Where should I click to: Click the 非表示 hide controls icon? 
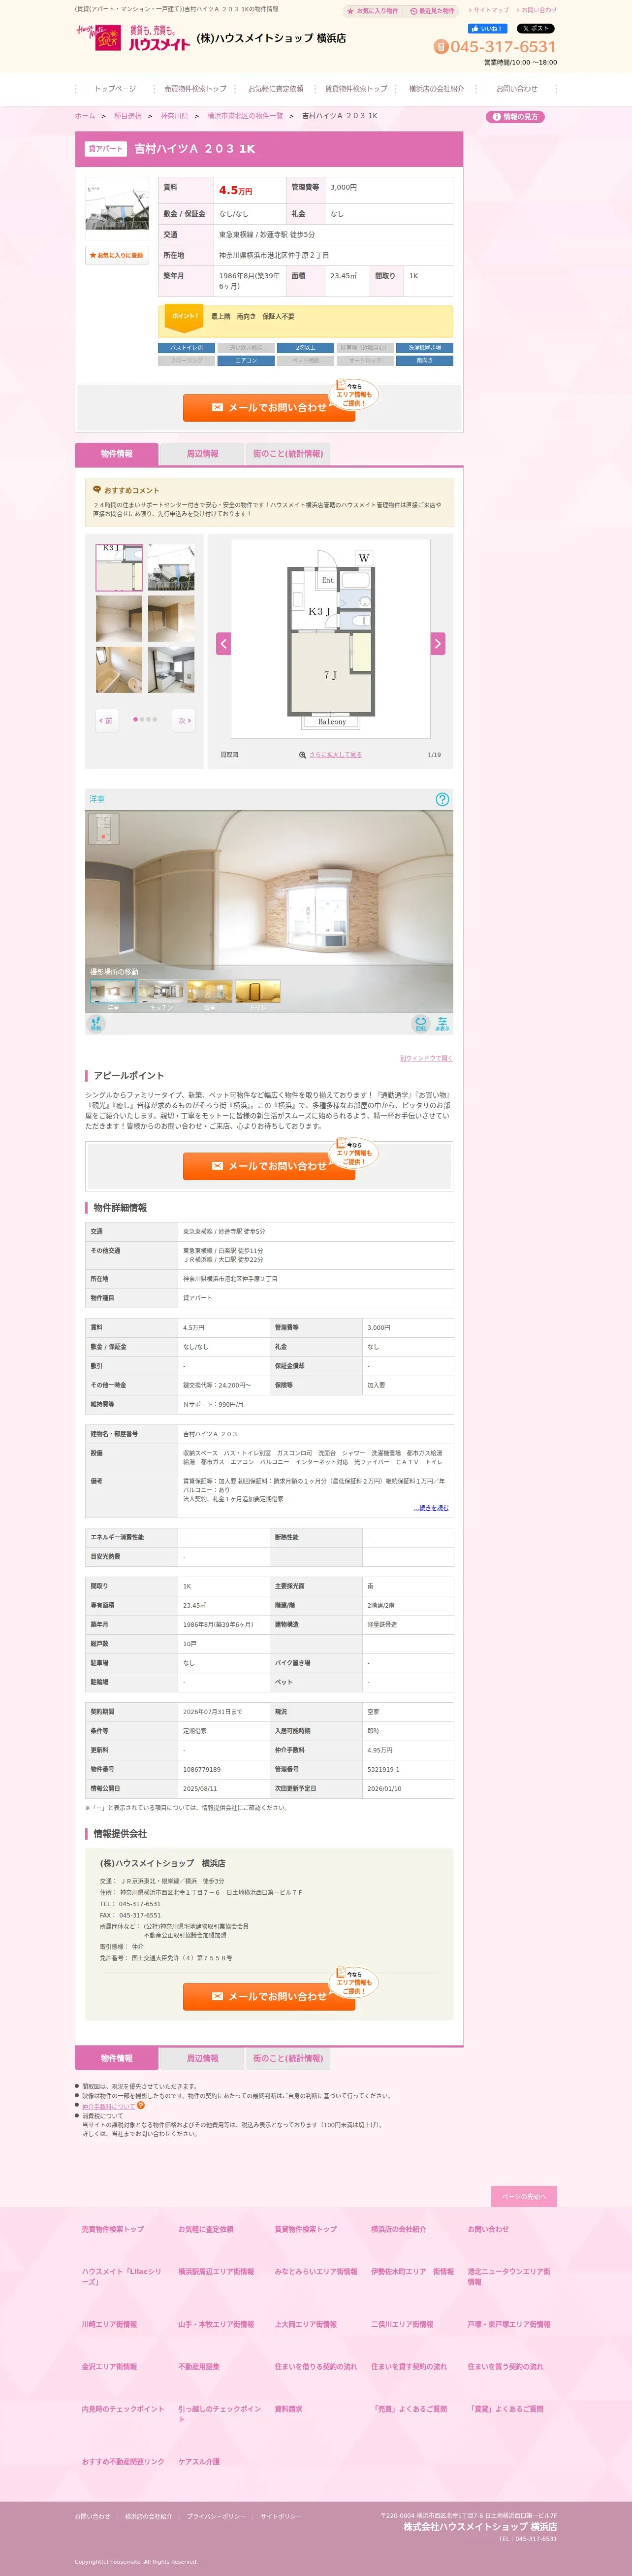[x=442, y=1024]
